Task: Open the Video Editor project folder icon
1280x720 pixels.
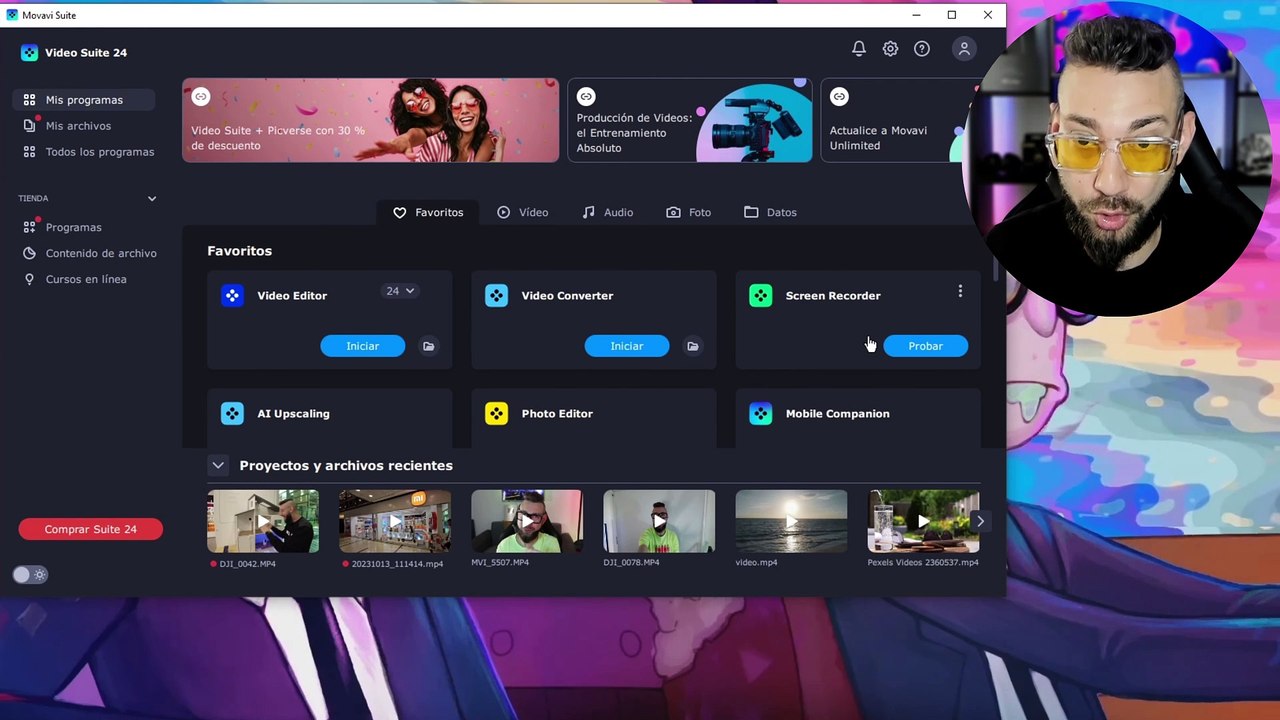Action: [428, 346]
